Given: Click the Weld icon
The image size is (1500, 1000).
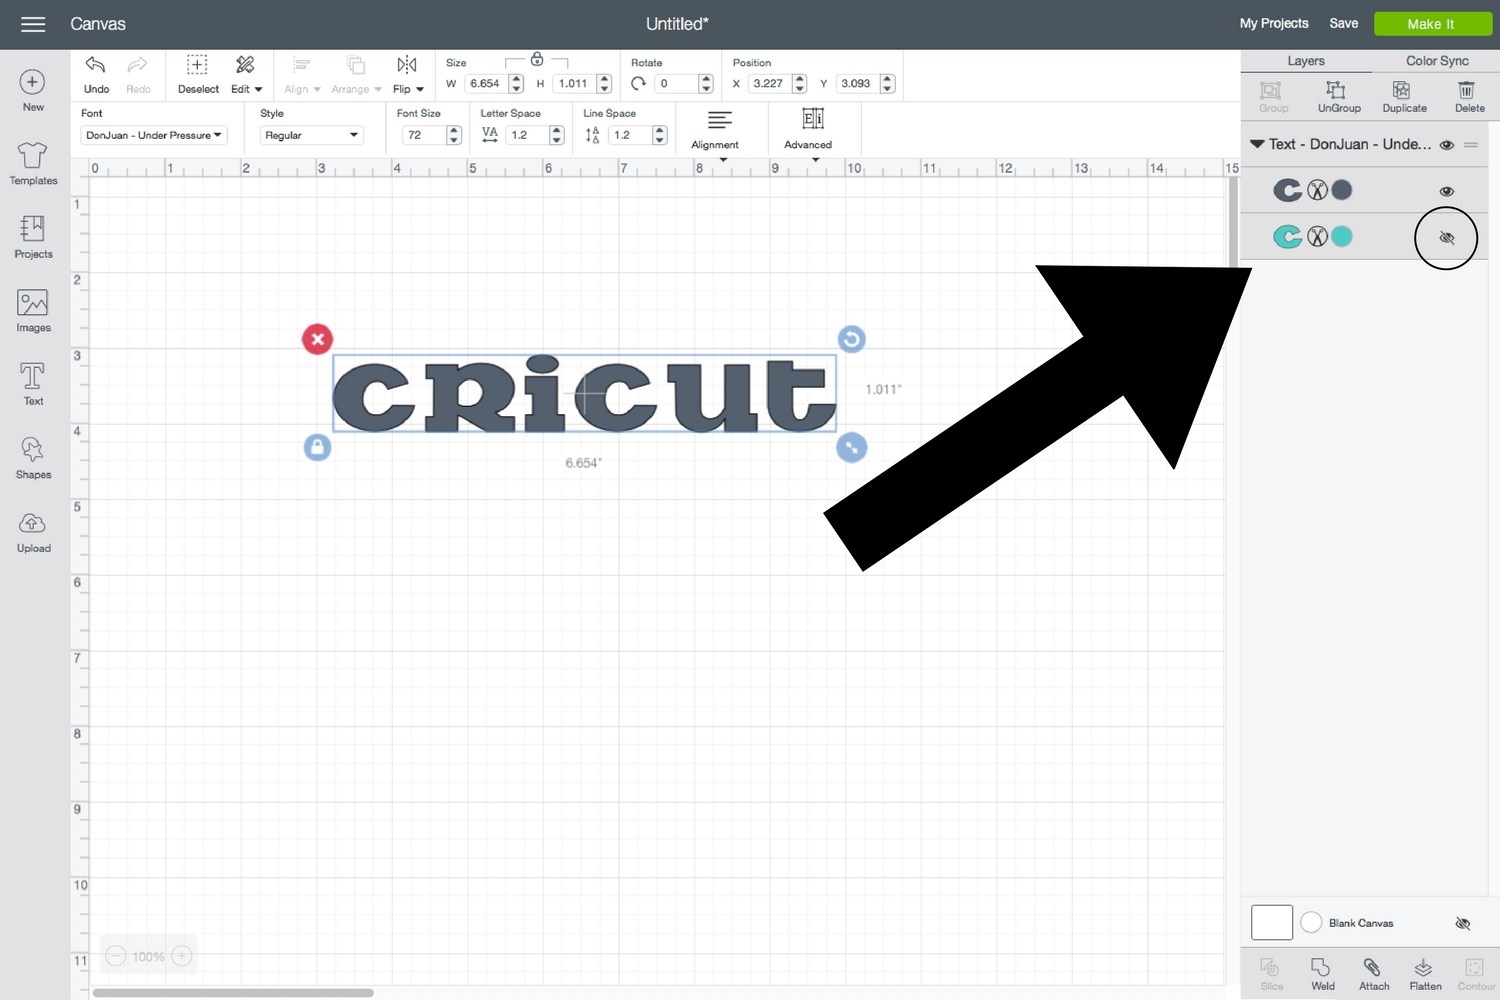Looking at the screenshot, I should coord(1322,970).
